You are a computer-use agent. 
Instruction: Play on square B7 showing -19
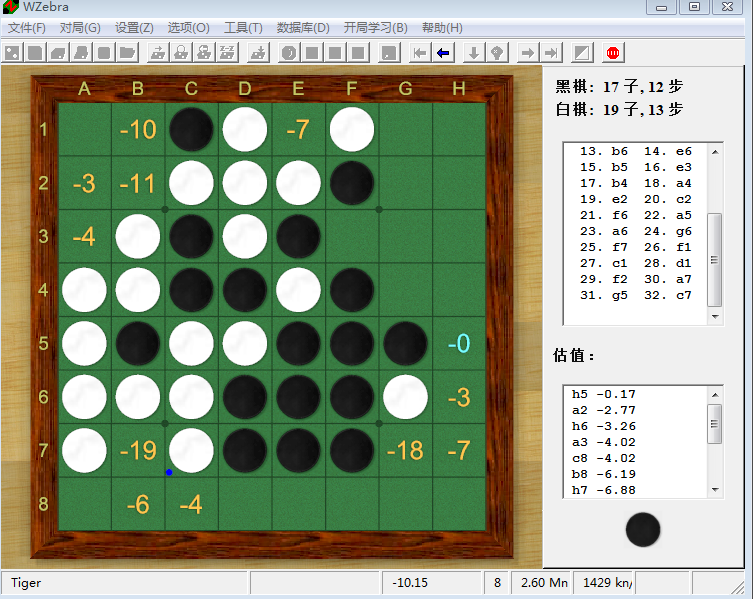pyautogui.click(x=138, y=451)
